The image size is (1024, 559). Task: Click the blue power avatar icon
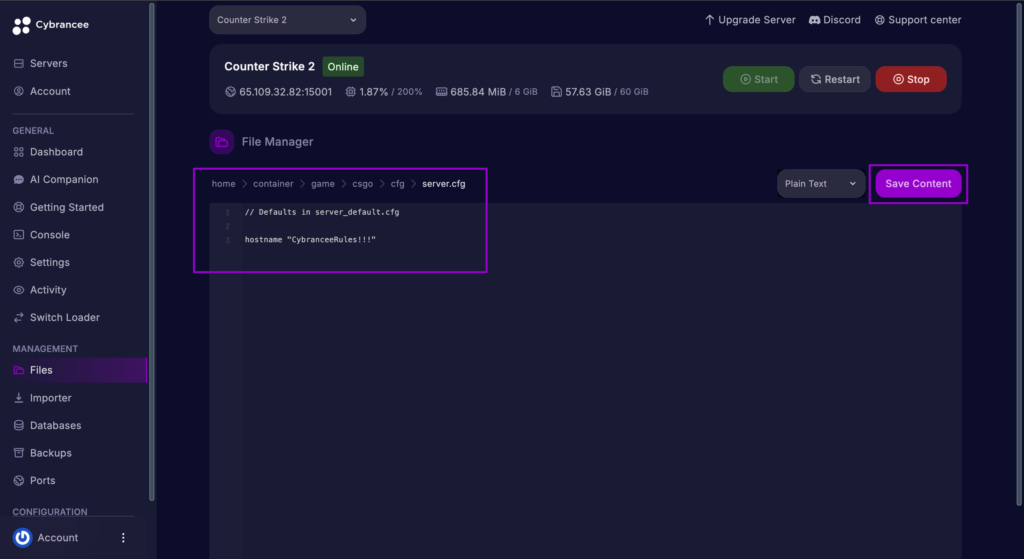click(23, 537)
